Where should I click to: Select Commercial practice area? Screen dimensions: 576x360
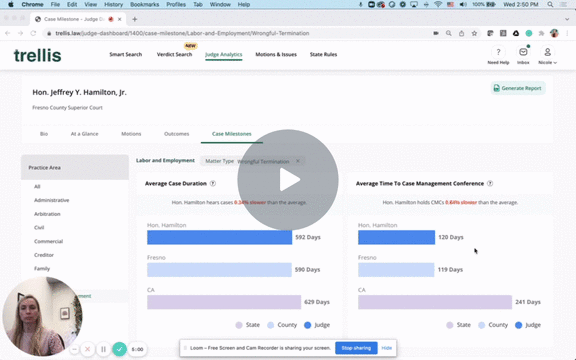tap(48, 241)
